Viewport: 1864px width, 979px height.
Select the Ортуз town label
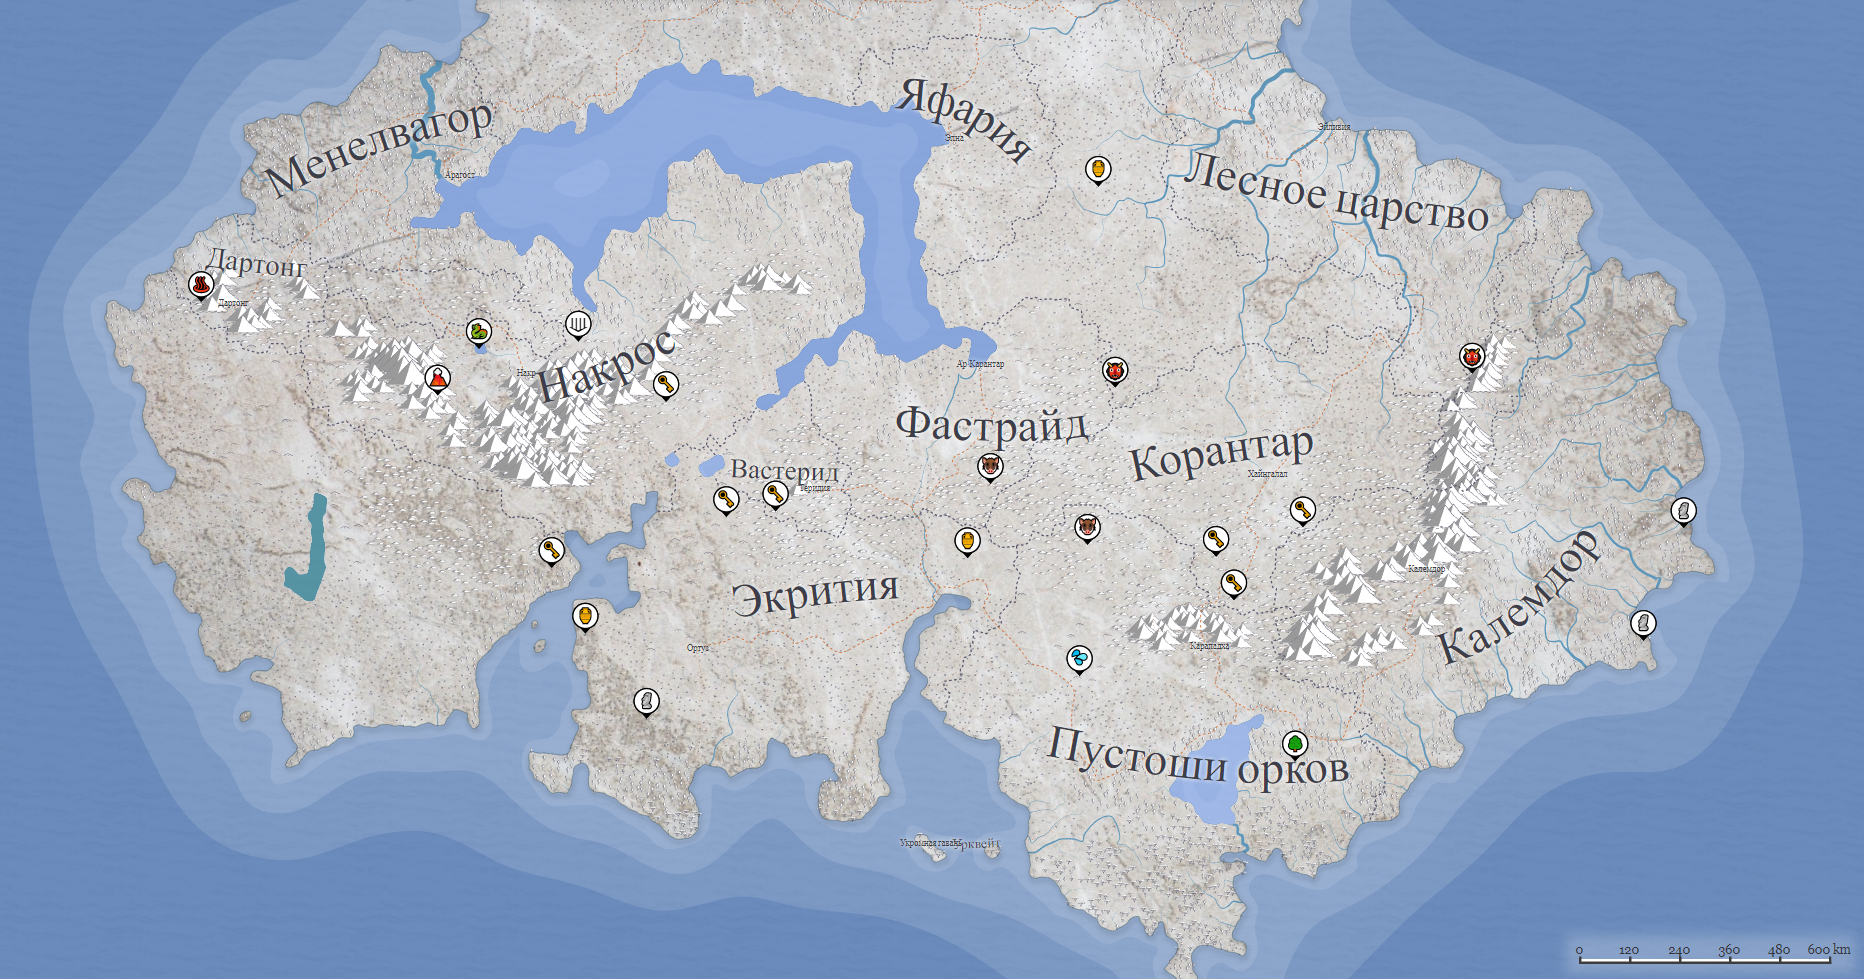[x=698, y=648]
